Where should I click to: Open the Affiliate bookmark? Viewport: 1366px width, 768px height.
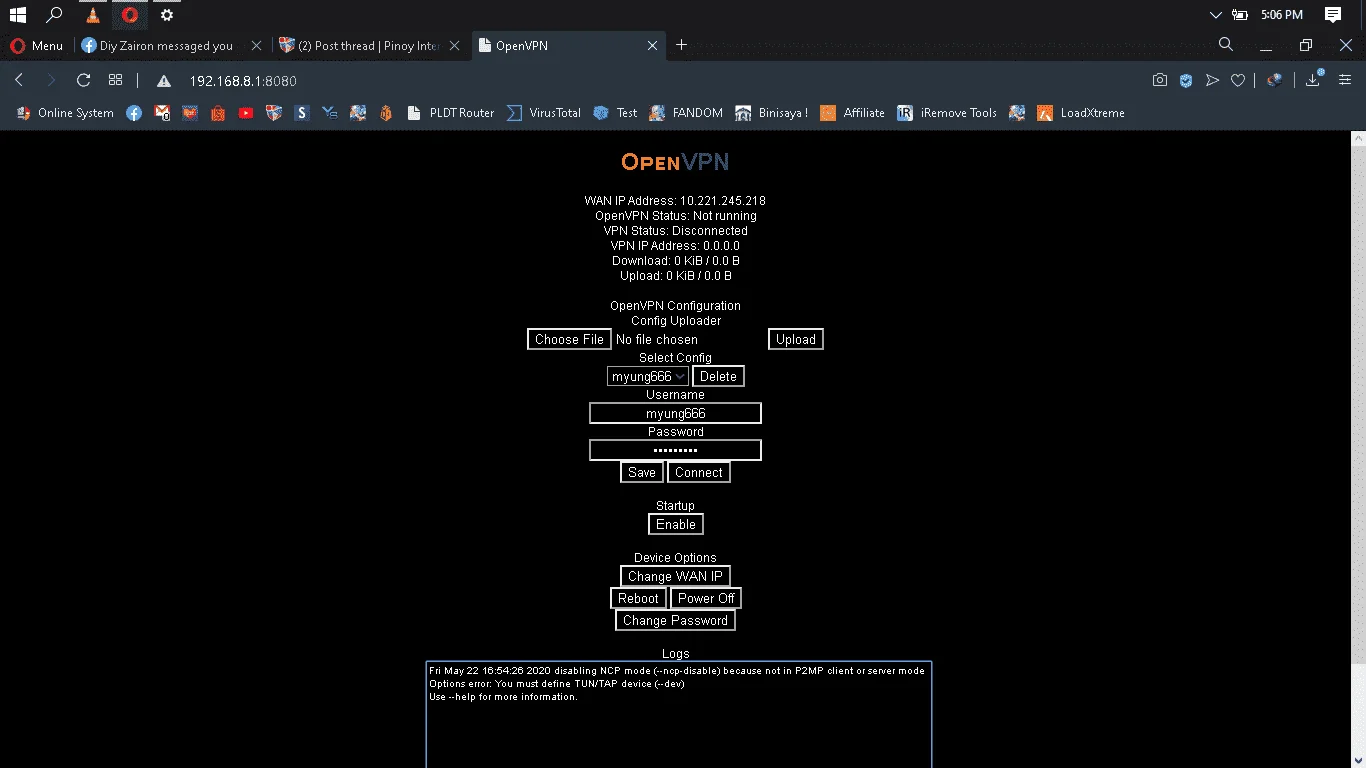(852, 113)
